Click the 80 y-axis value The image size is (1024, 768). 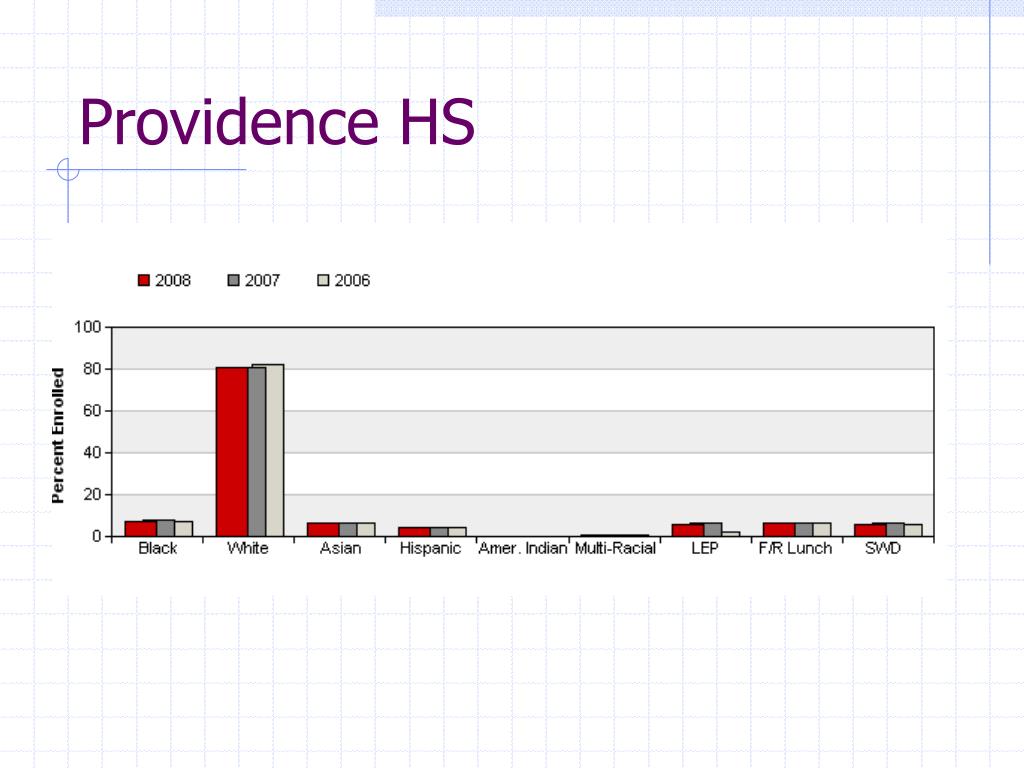click(x=93, y=369)
